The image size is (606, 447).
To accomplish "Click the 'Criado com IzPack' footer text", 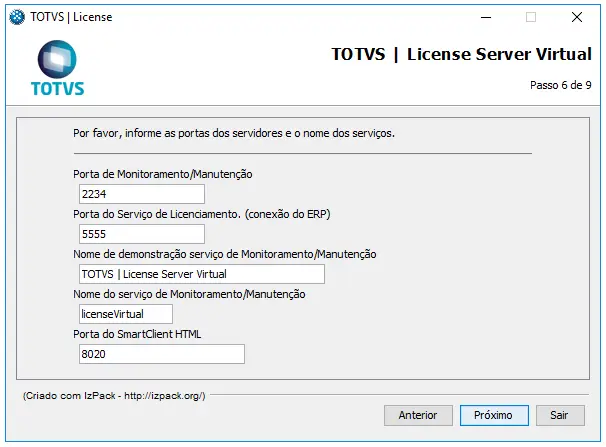I will click(x=114, y=396).
